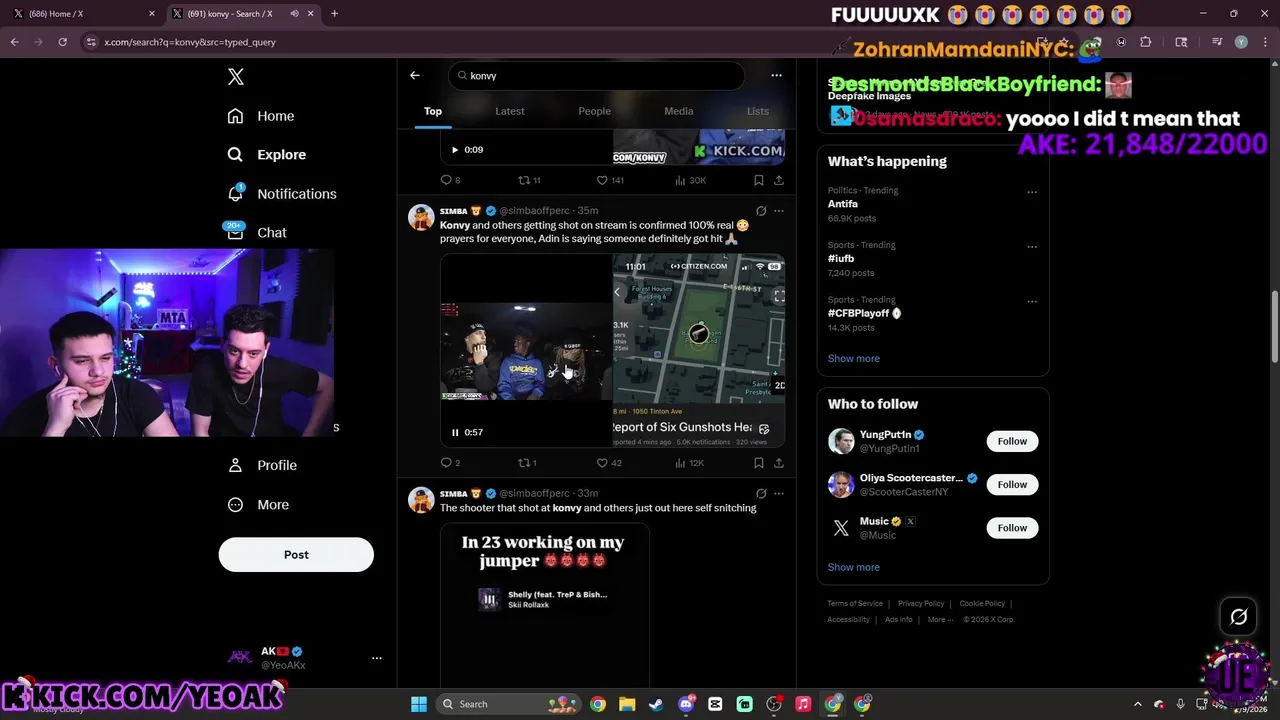Open Grok icon on 35m SIMBA post
Screen dimensions: 1280x720
761,211
